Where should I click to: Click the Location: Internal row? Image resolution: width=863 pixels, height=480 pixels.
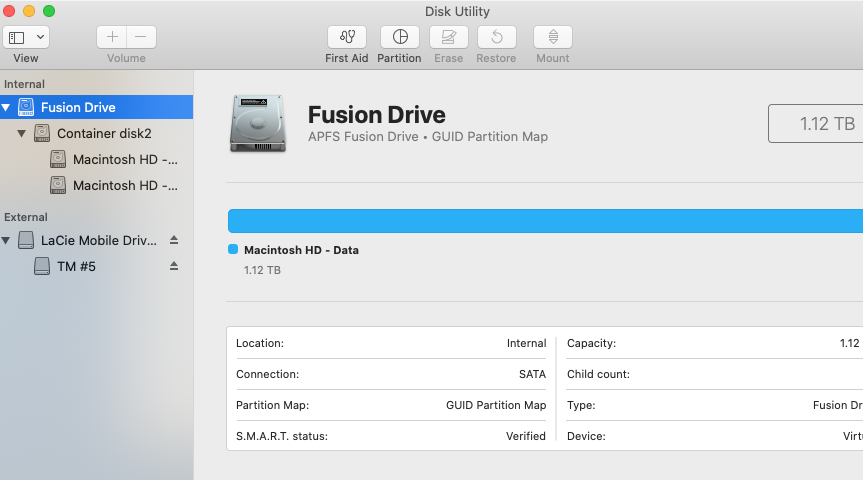point(391,343)
